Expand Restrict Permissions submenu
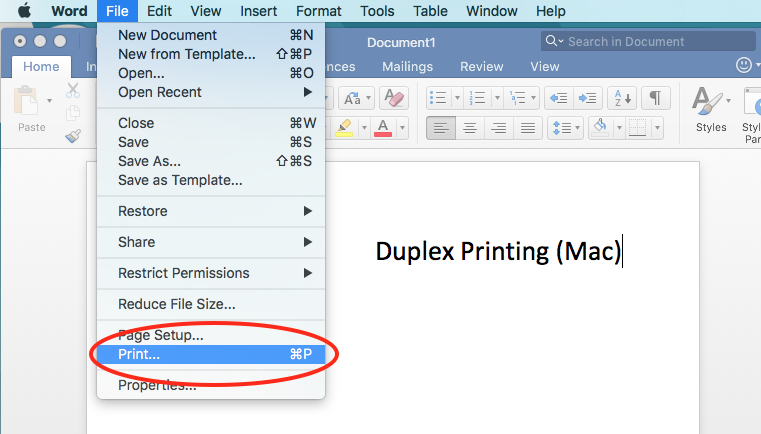Viewport: 761px width, 434px height. pos(211,273)
